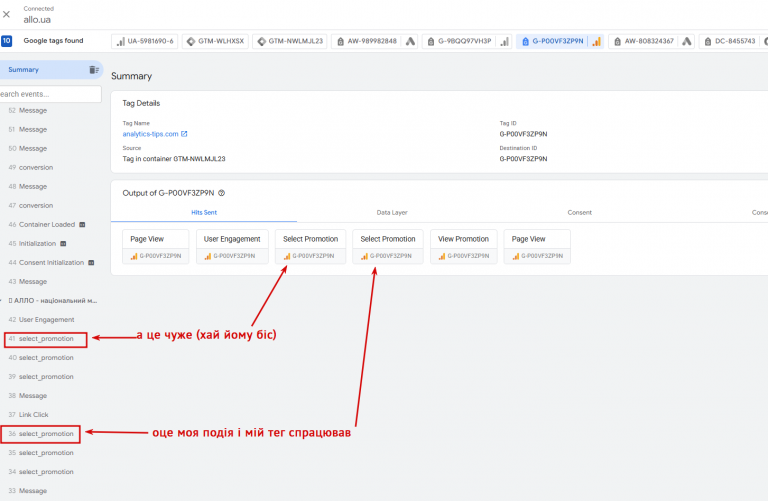The height and width of the screenshot is (501, 768).
Task: Click the Destination ID value G-P00VF3ZP9N
Action: pyautogui.click(x=523, y=159)
